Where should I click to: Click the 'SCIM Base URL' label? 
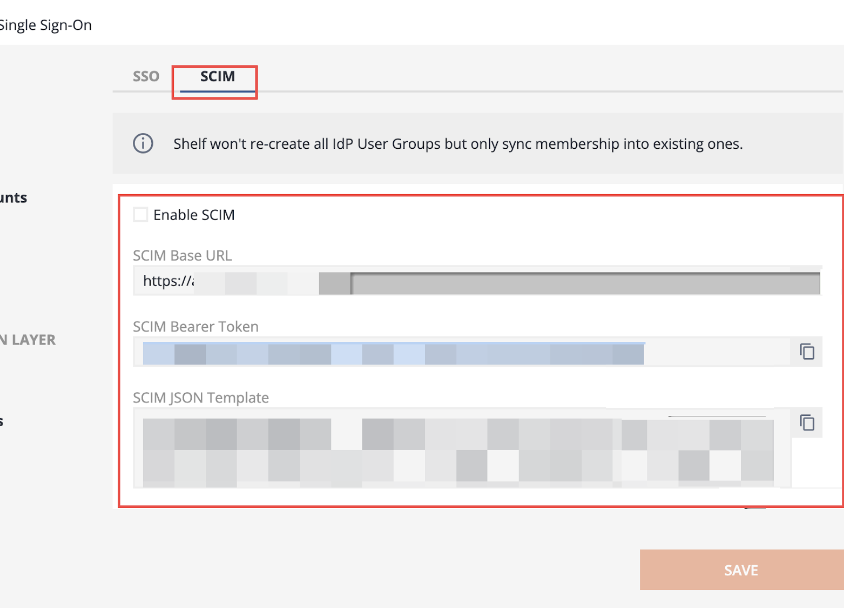(x=182, y=256)
